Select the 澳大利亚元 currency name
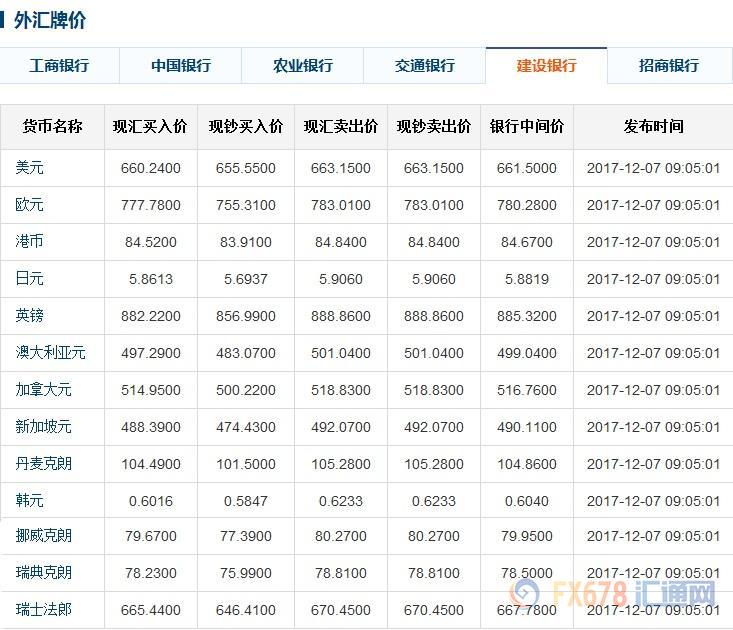This screenshot has height=630, width=733. (x=50, y=352)
